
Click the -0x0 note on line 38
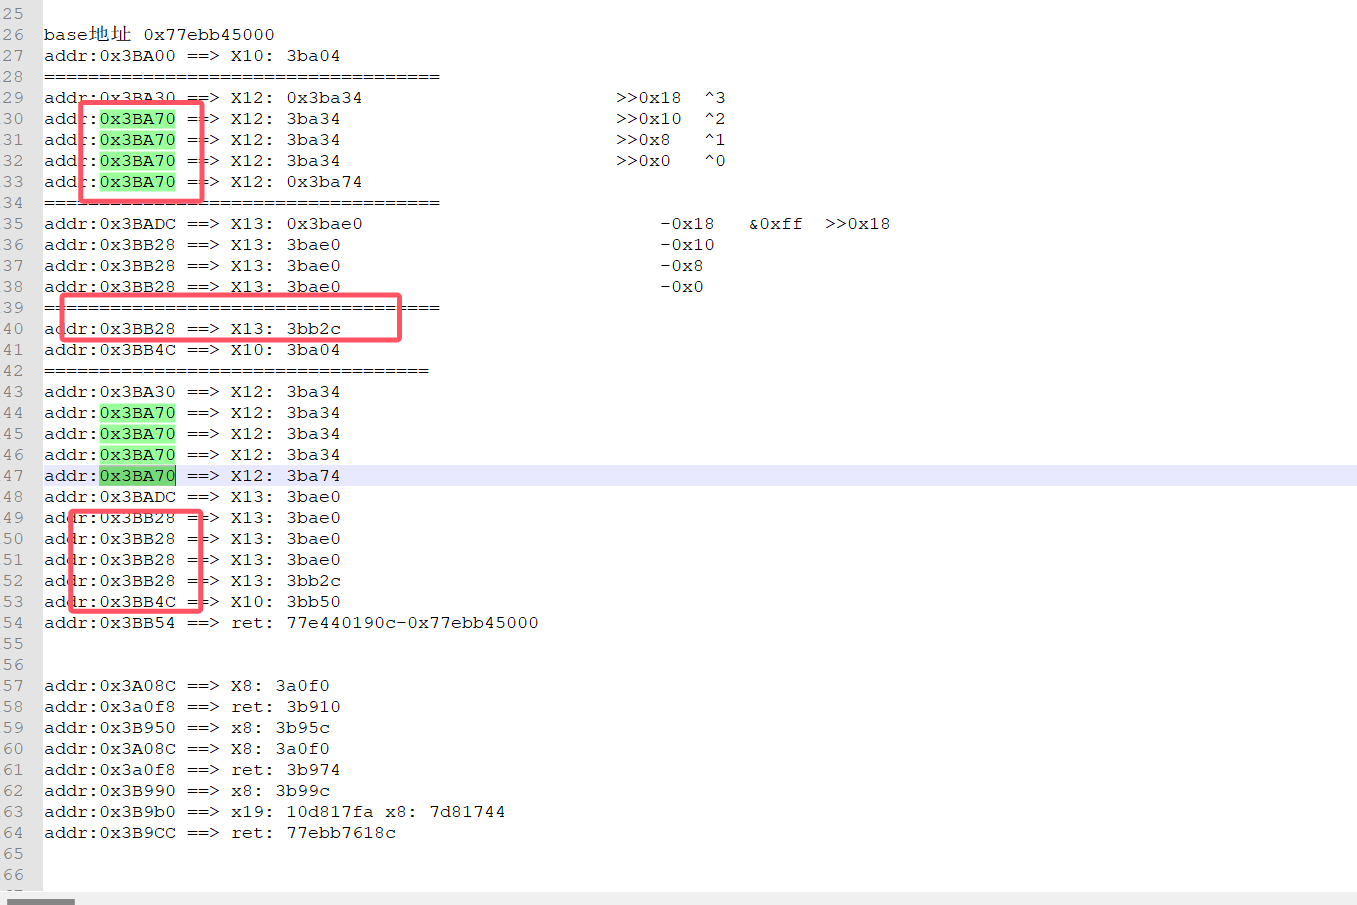coord(682,287)
